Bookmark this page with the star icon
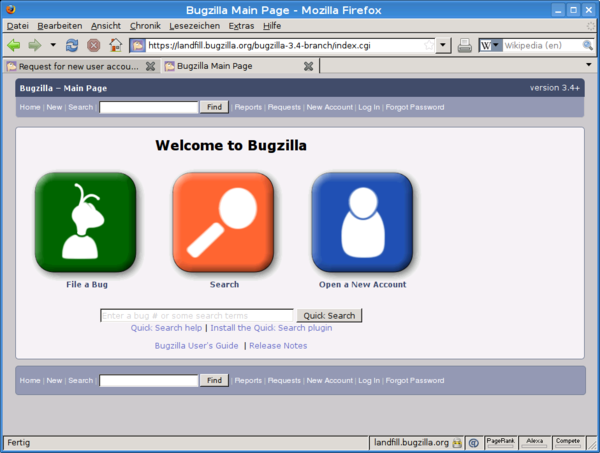The width and height of the screenshot is (600, 453). point(429,46)
